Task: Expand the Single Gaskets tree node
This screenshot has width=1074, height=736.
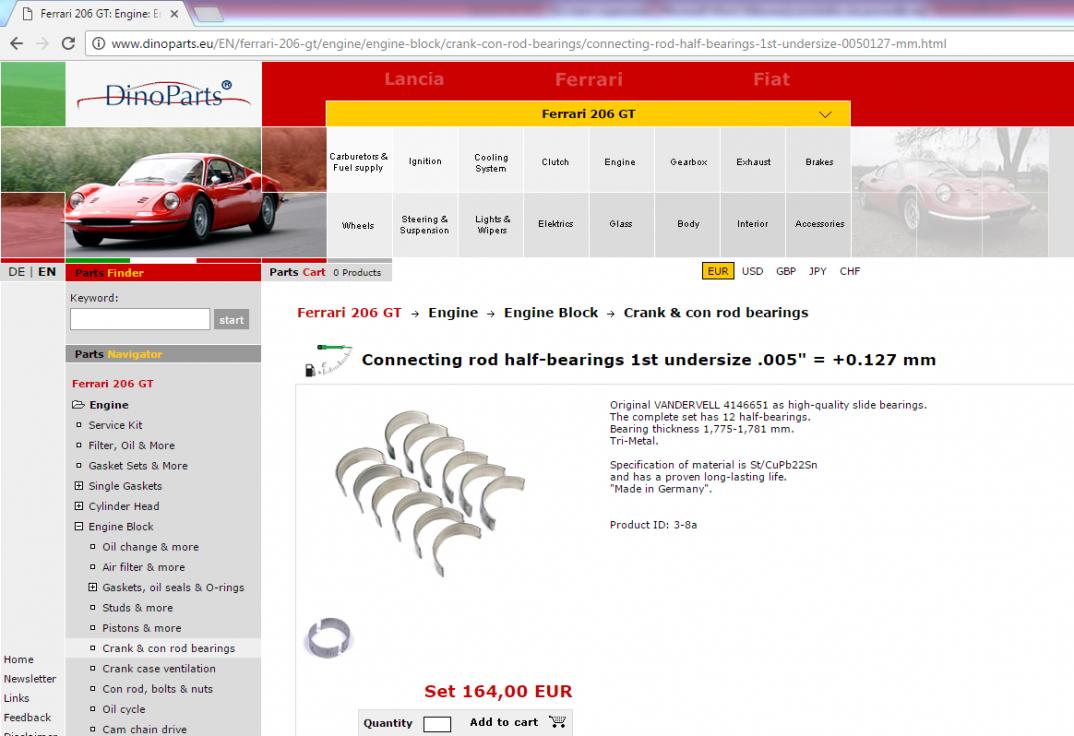Action: point(79,485)
